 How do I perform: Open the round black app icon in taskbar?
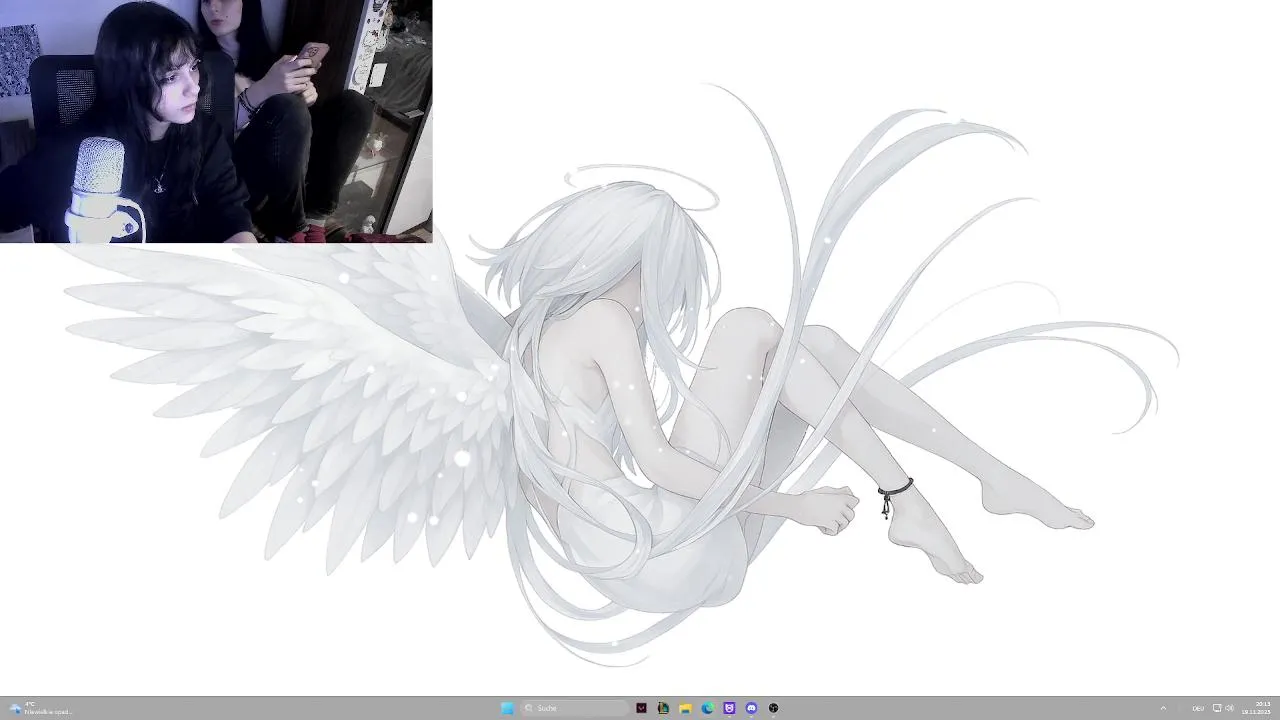click(773, 708)
